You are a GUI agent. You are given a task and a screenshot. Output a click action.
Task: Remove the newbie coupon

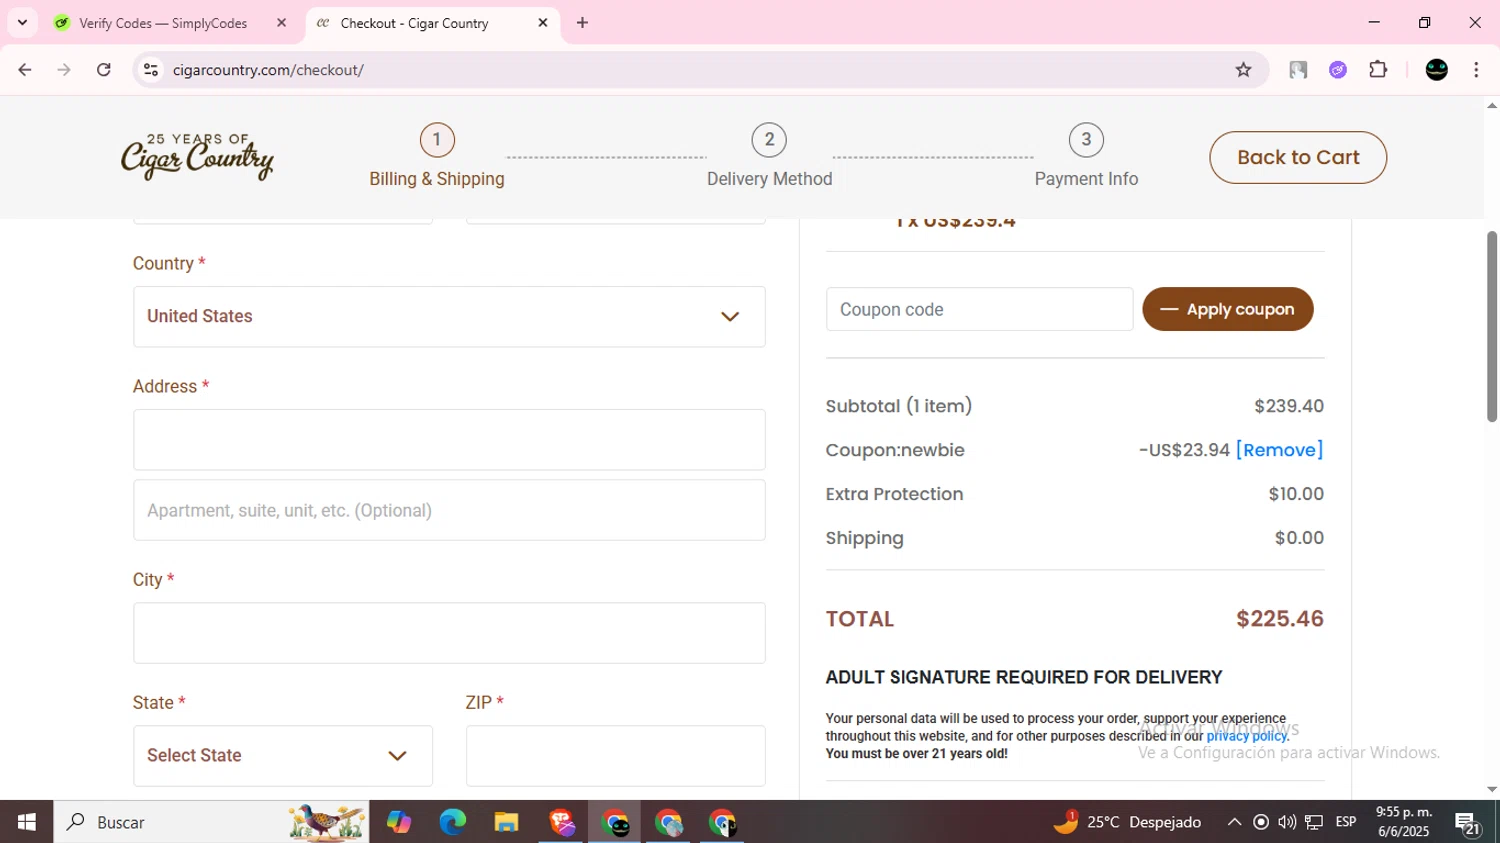1279,450
